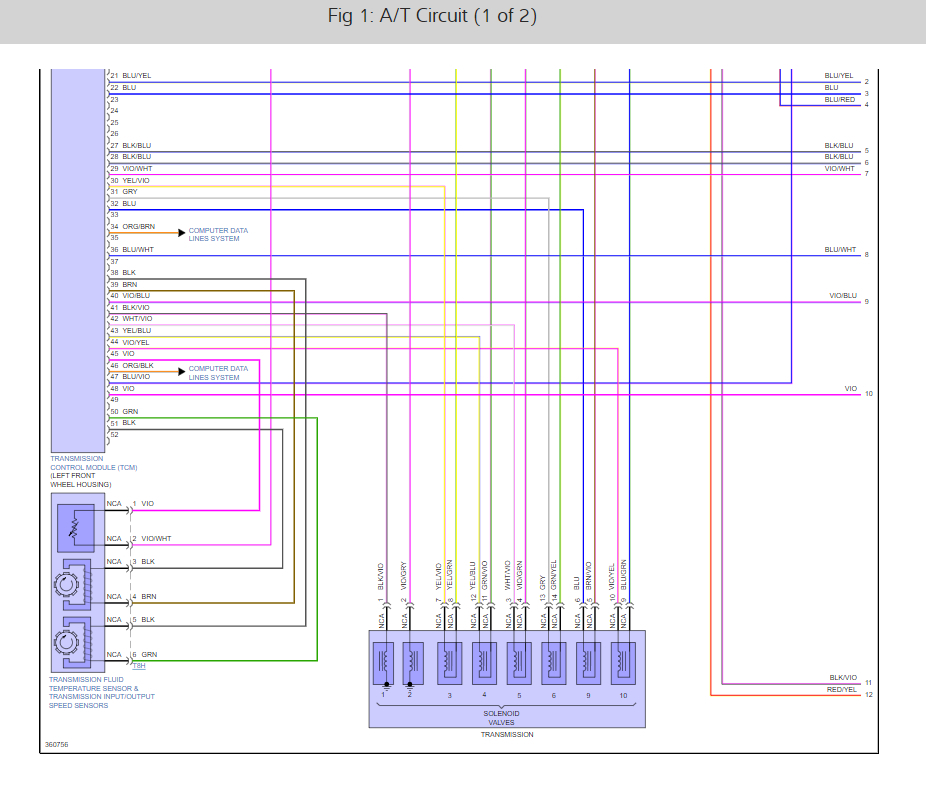
Task: Select TCM pin 46 ORG/BLK label
Action: [132, 365]
